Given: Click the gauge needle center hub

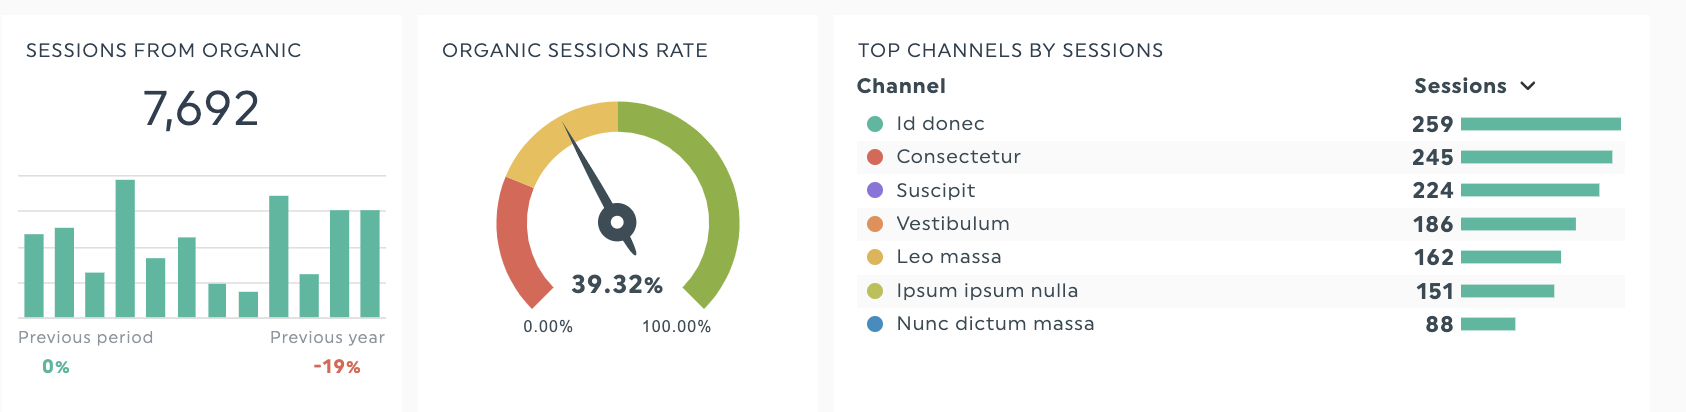Looking at the screenshot, I should (x=617, y=222).
